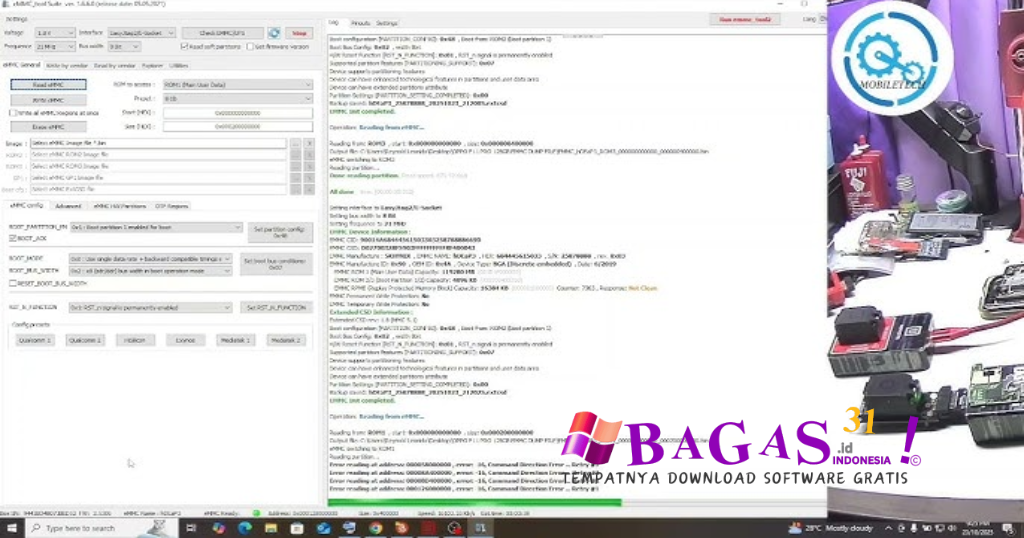Open the Bus width dropdown
Viewport: 1024px width, 538px height.
[x=124, y=47]
